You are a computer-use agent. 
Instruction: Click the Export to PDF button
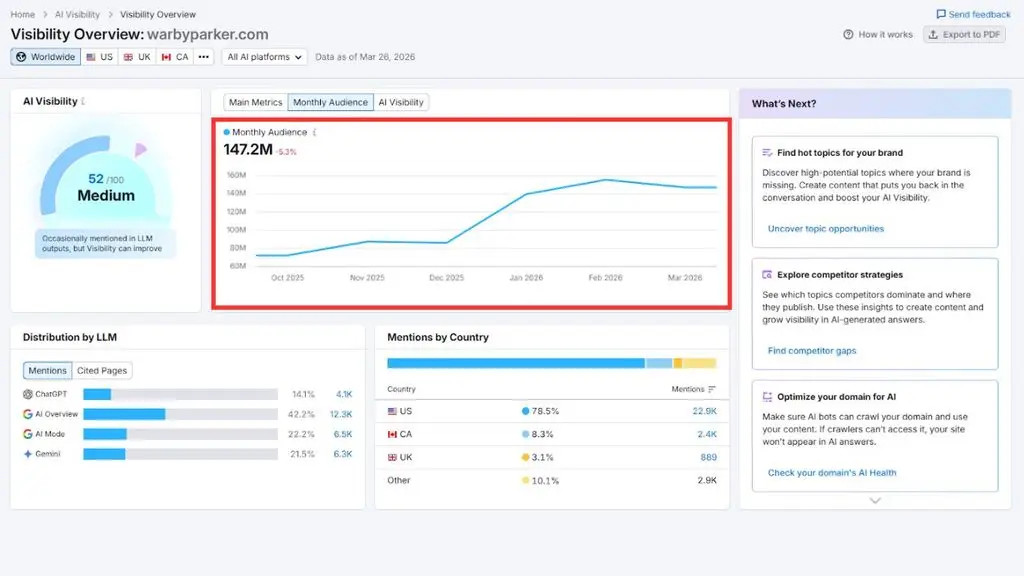coord(965,35)
